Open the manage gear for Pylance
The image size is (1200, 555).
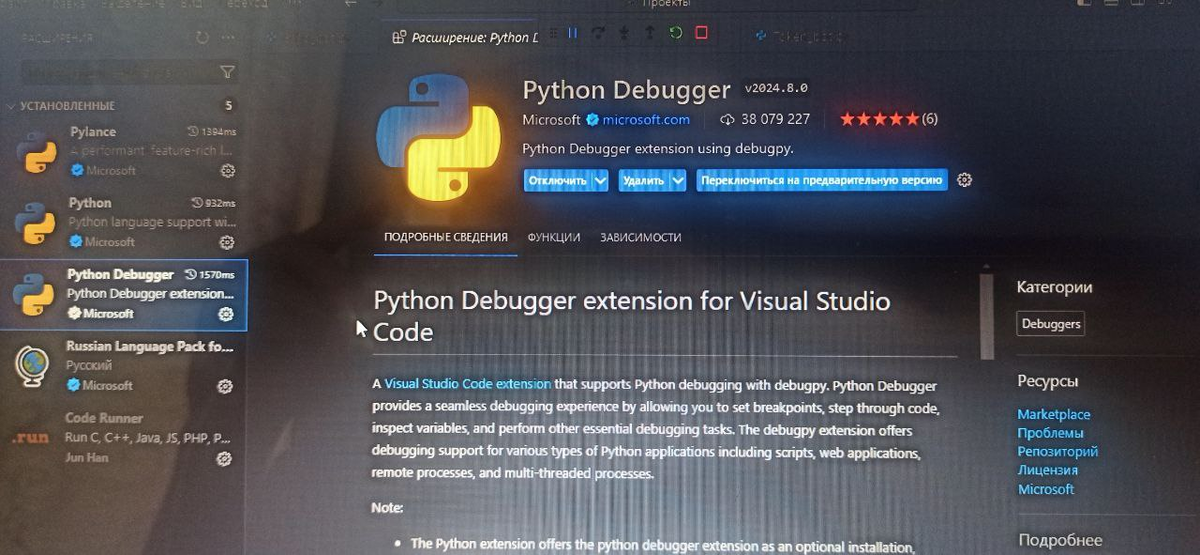pyautogui.click(x=227, y=170)
